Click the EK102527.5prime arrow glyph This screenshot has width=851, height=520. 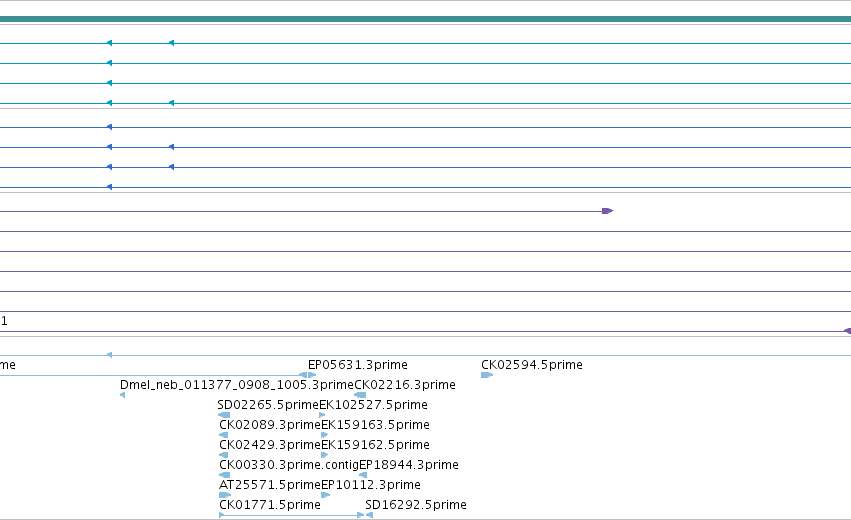322,415
